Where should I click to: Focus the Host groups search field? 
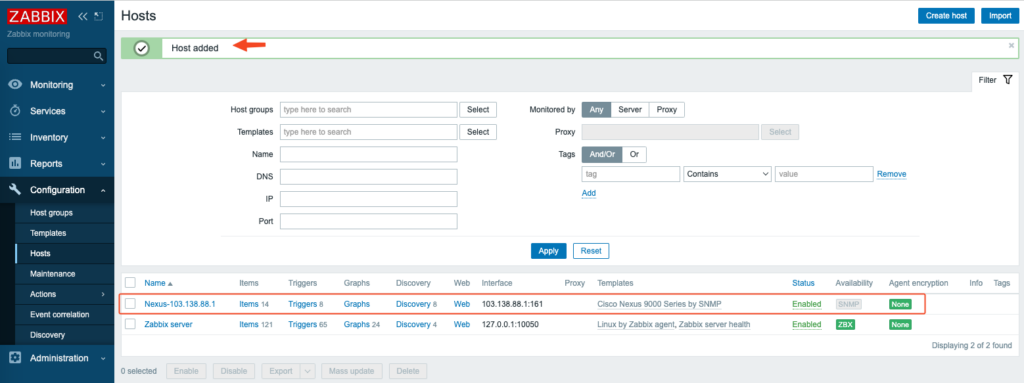(369, 110)
